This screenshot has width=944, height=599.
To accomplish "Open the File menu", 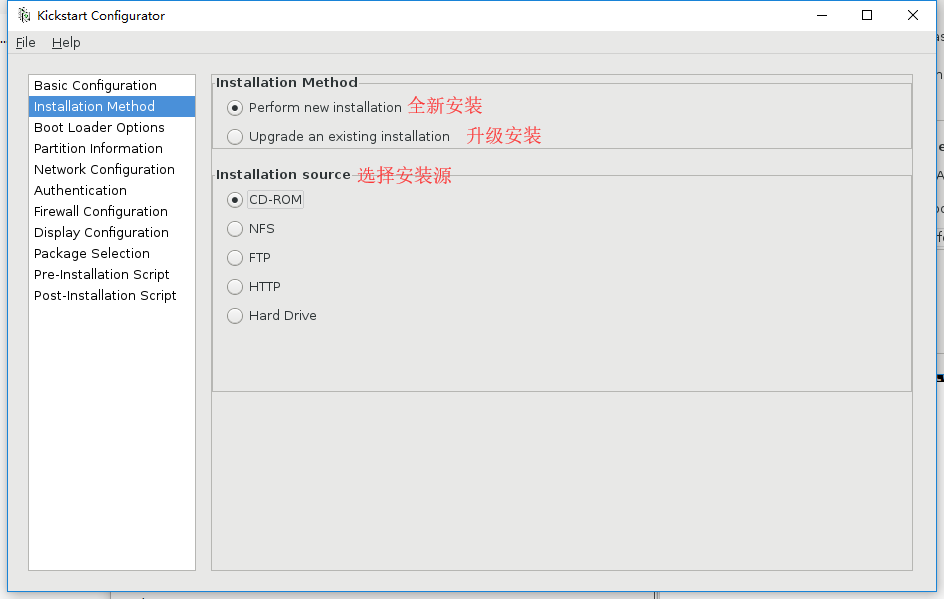I will [25, 43].
